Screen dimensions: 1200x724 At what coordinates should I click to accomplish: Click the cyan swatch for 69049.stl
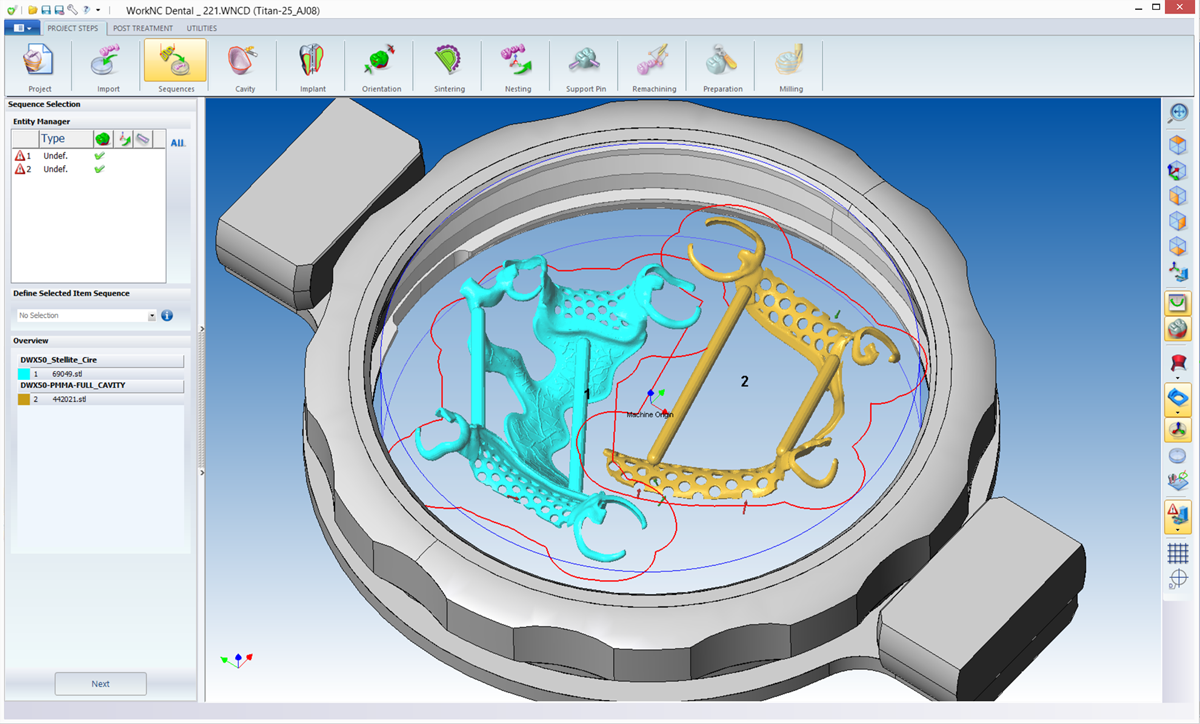[x=24, y=373]
